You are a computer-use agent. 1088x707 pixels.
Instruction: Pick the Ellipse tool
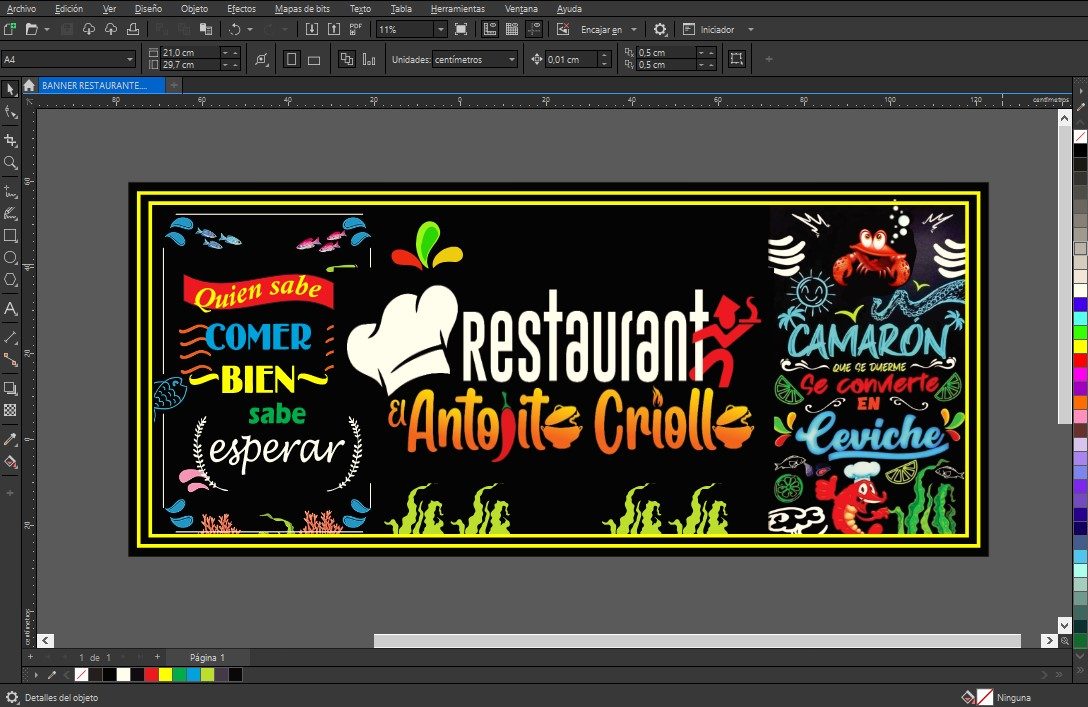pos(11,258)
